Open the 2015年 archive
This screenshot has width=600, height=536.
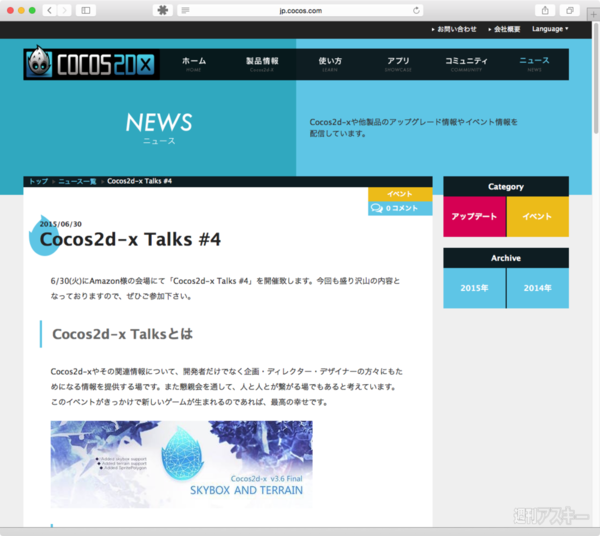click(474, 288)
